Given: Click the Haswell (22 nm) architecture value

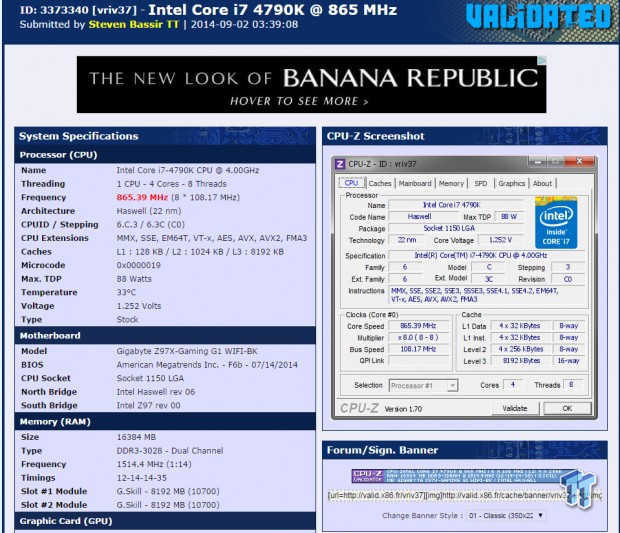Looking at the screenshot, I should tap(149, 211).
